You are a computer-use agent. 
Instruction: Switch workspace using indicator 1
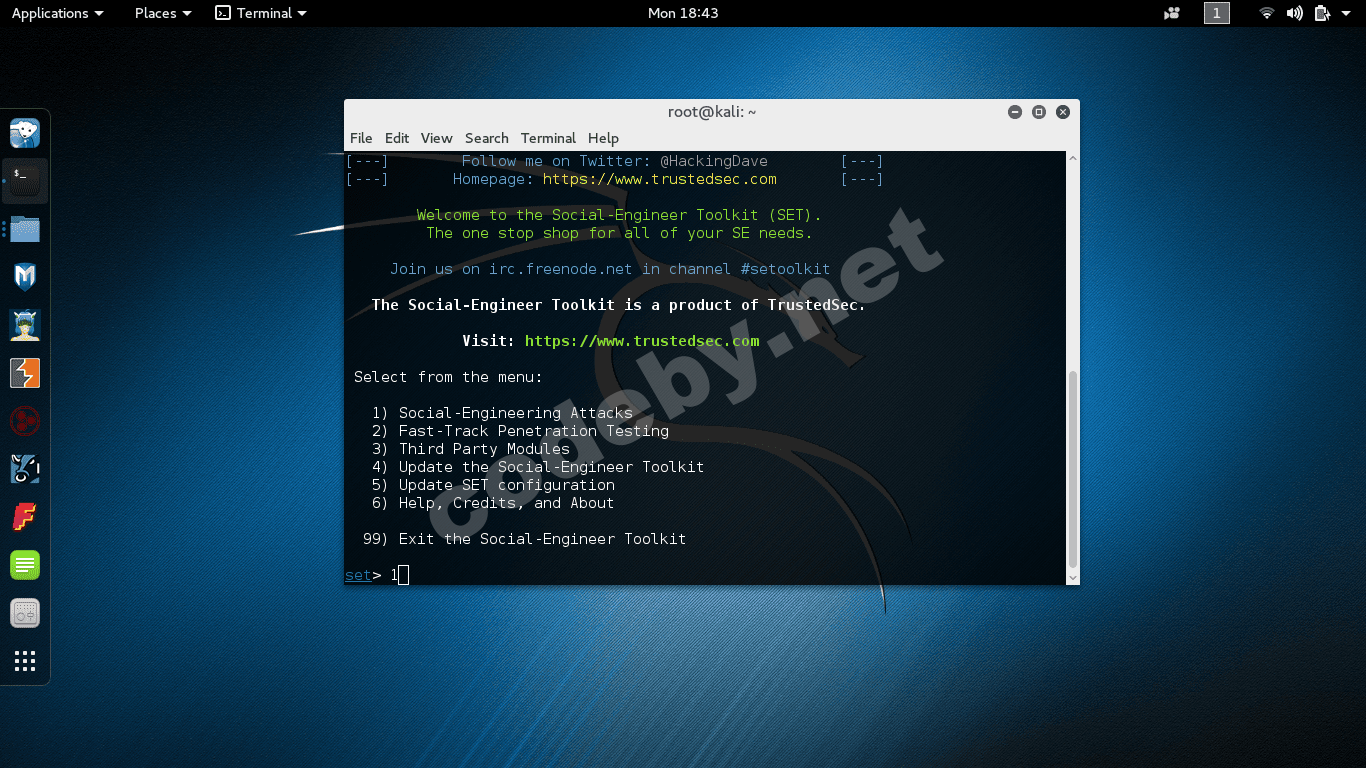click(1217, 13)
